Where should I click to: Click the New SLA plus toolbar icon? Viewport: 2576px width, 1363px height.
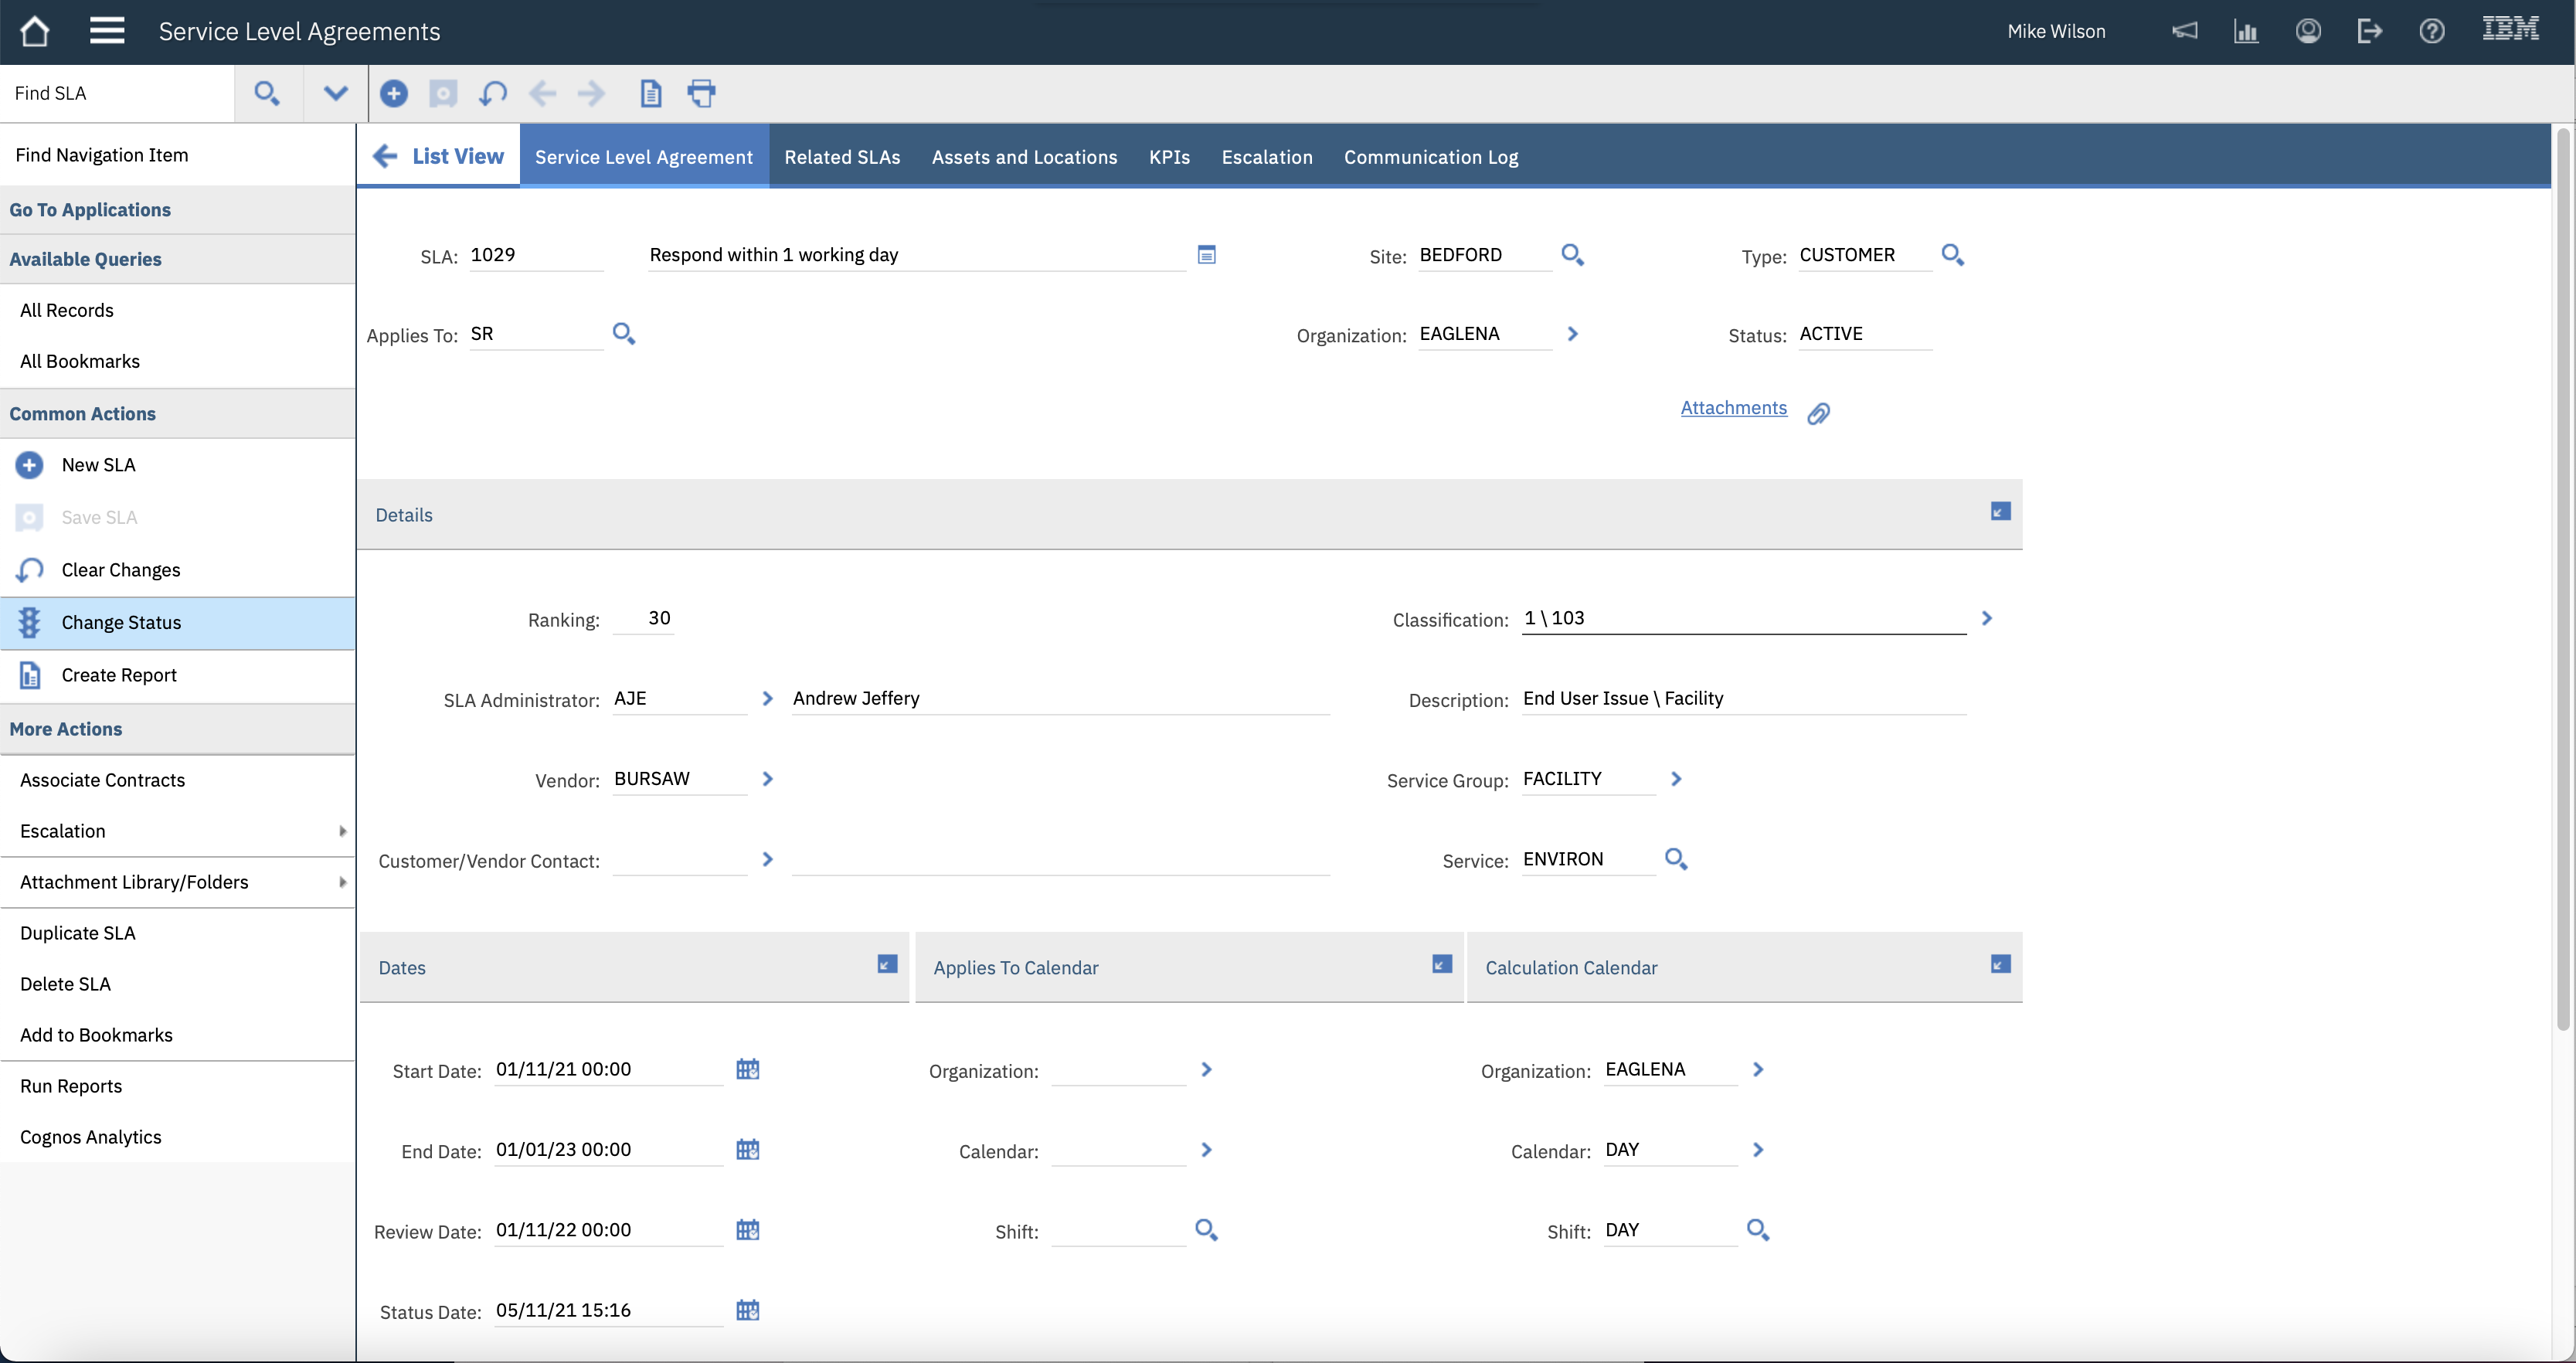pyautogui.click(x=393, y=93)
